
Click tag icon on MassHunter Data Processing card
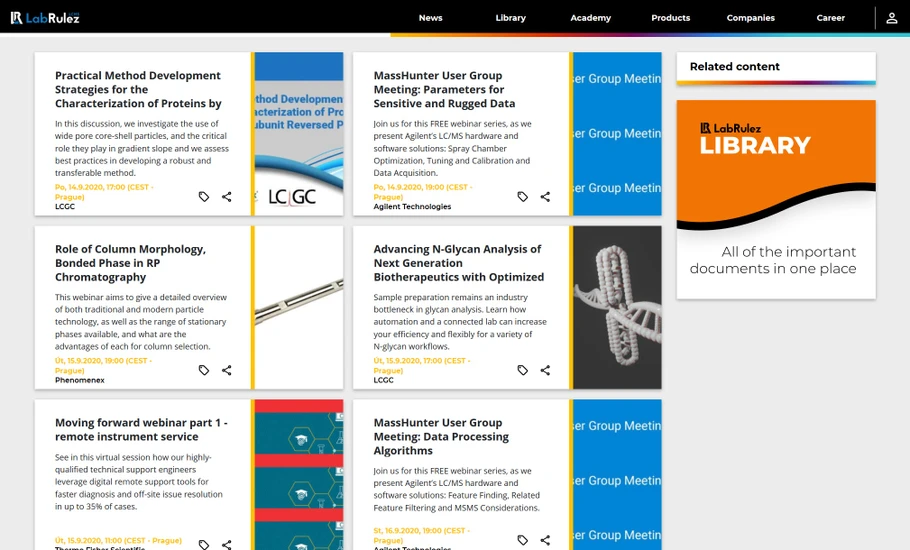coord(522,540)
